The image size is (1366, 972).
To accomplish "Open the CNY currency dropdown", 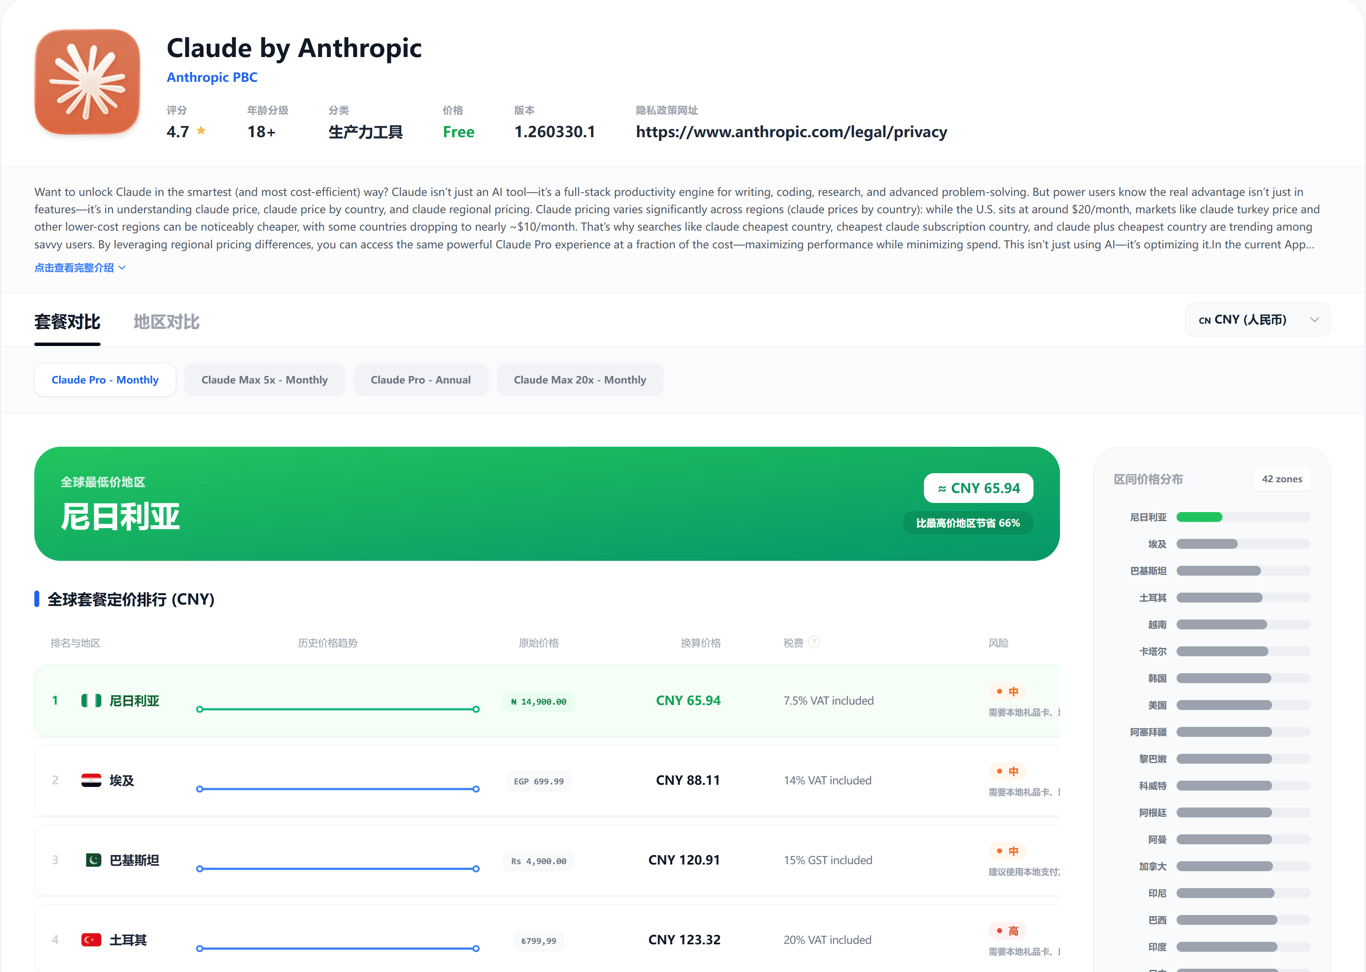I will point(1258,320).
